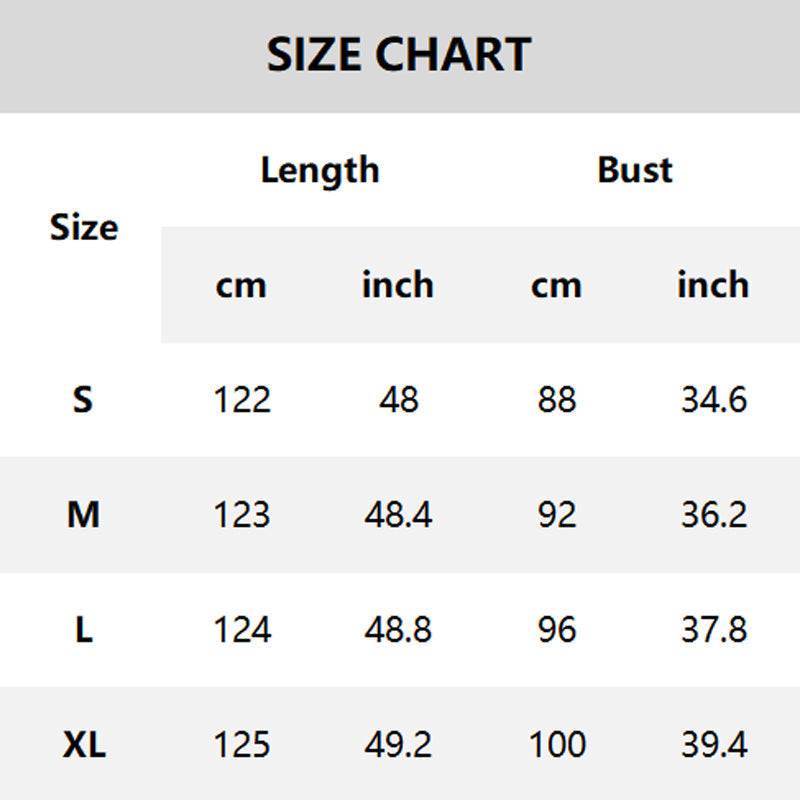
Task: Click the 96 bust cm value
Action: [x=556, y=630]
